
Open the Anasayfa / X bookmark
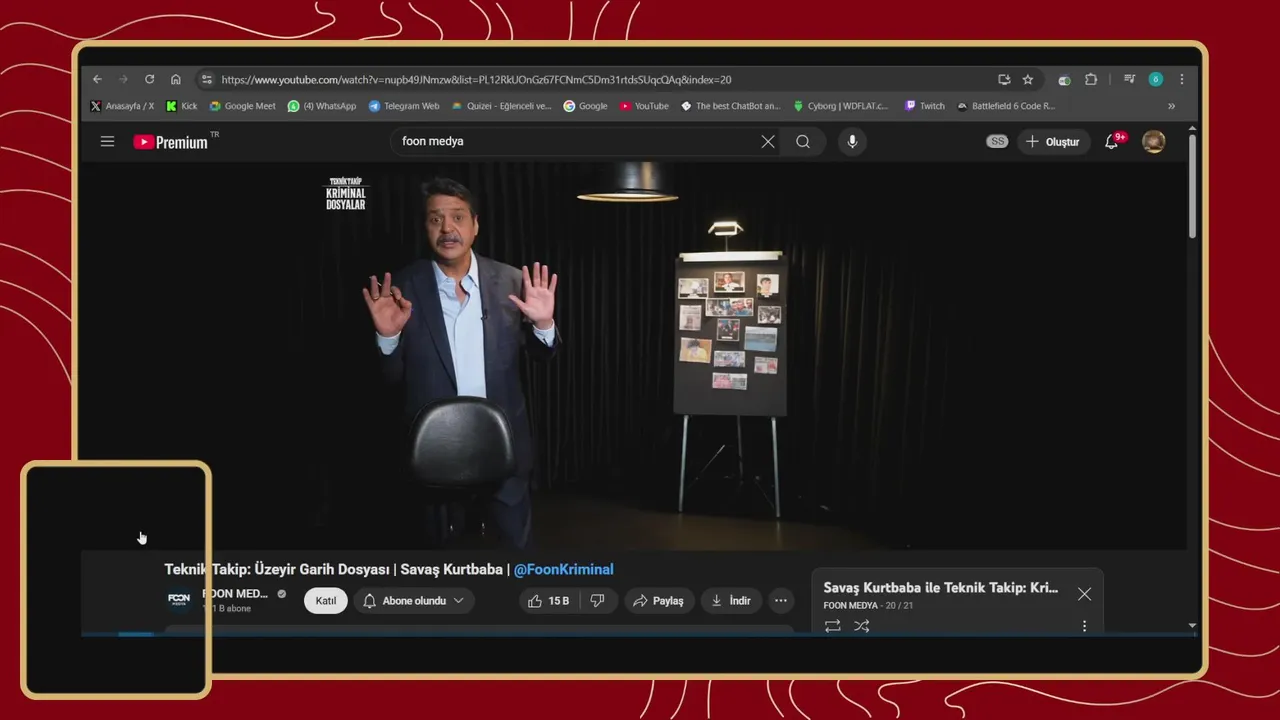[x=122, y=106]
